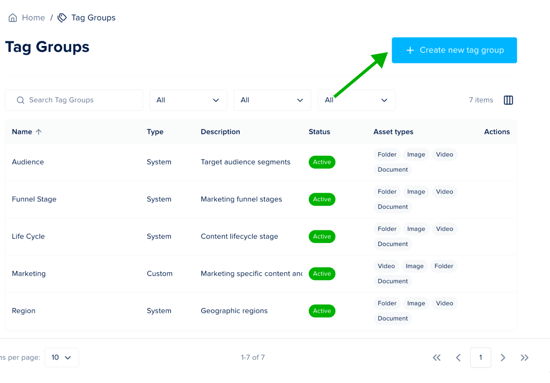
Task: Click the 7 items count label
Action: click(x=481, y=100)
